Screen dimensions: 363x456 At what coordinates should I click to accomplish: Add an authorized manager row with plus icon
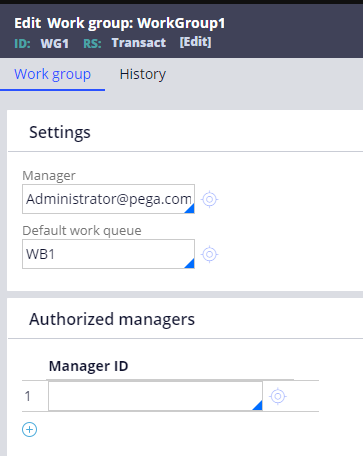pyautogui.click(x=29, y=429)
